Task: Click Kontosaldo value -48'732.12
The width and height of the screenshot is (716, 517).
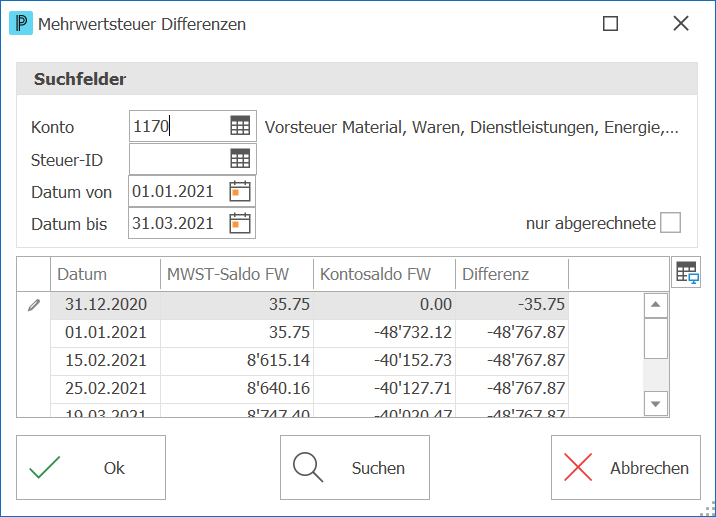Action: click(413, 332)
